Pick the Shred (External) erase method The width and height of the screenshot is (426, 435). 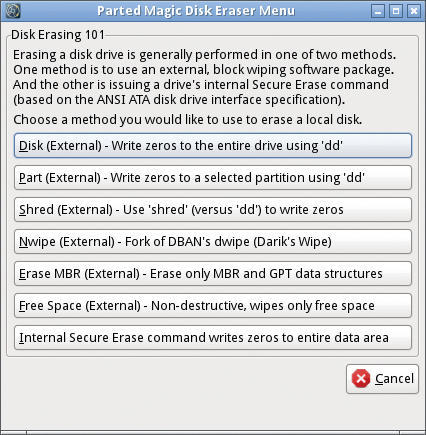(213, 210)
